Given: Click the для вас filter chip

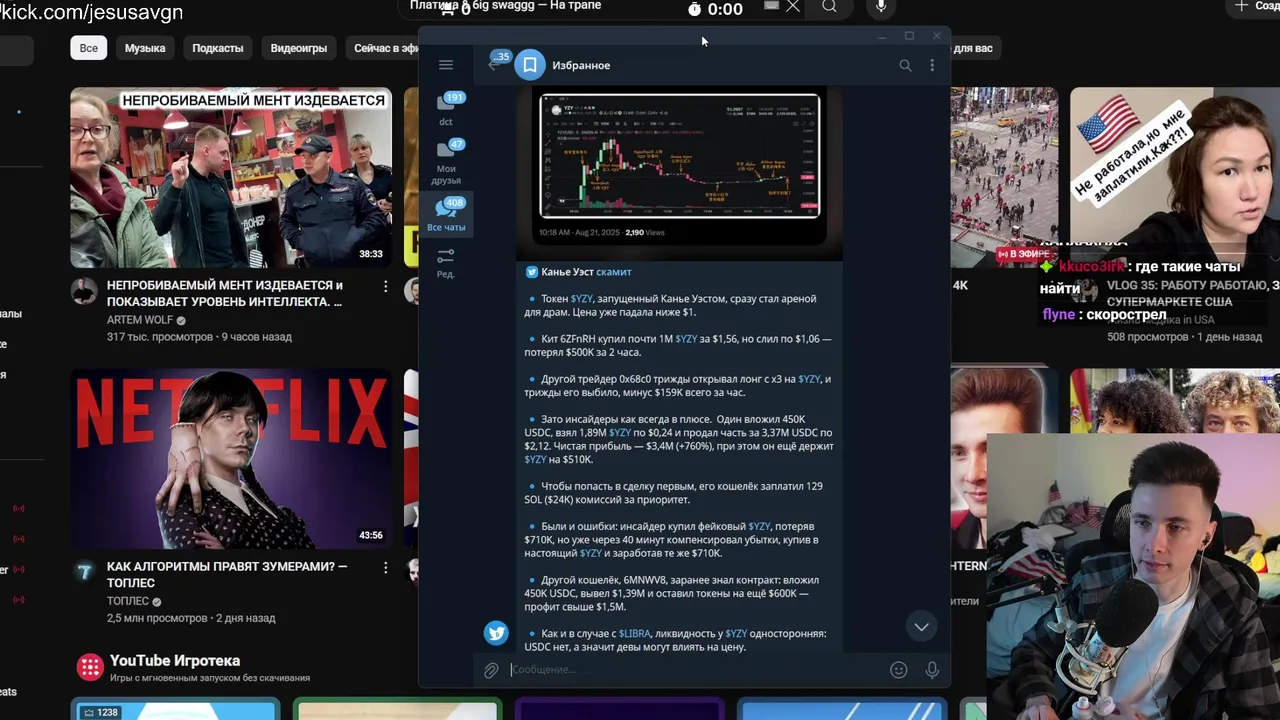Looking at the screenshot, I should 973,48.
